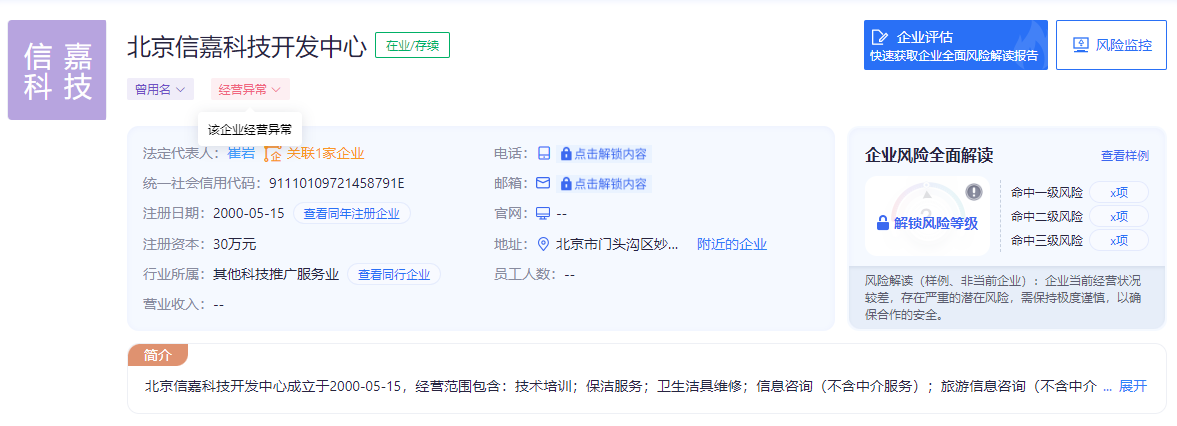Expand the 曾用名 dropdown tag
Image resolution: width=1177 pixels, height=426 pixels.
[160, 89]
